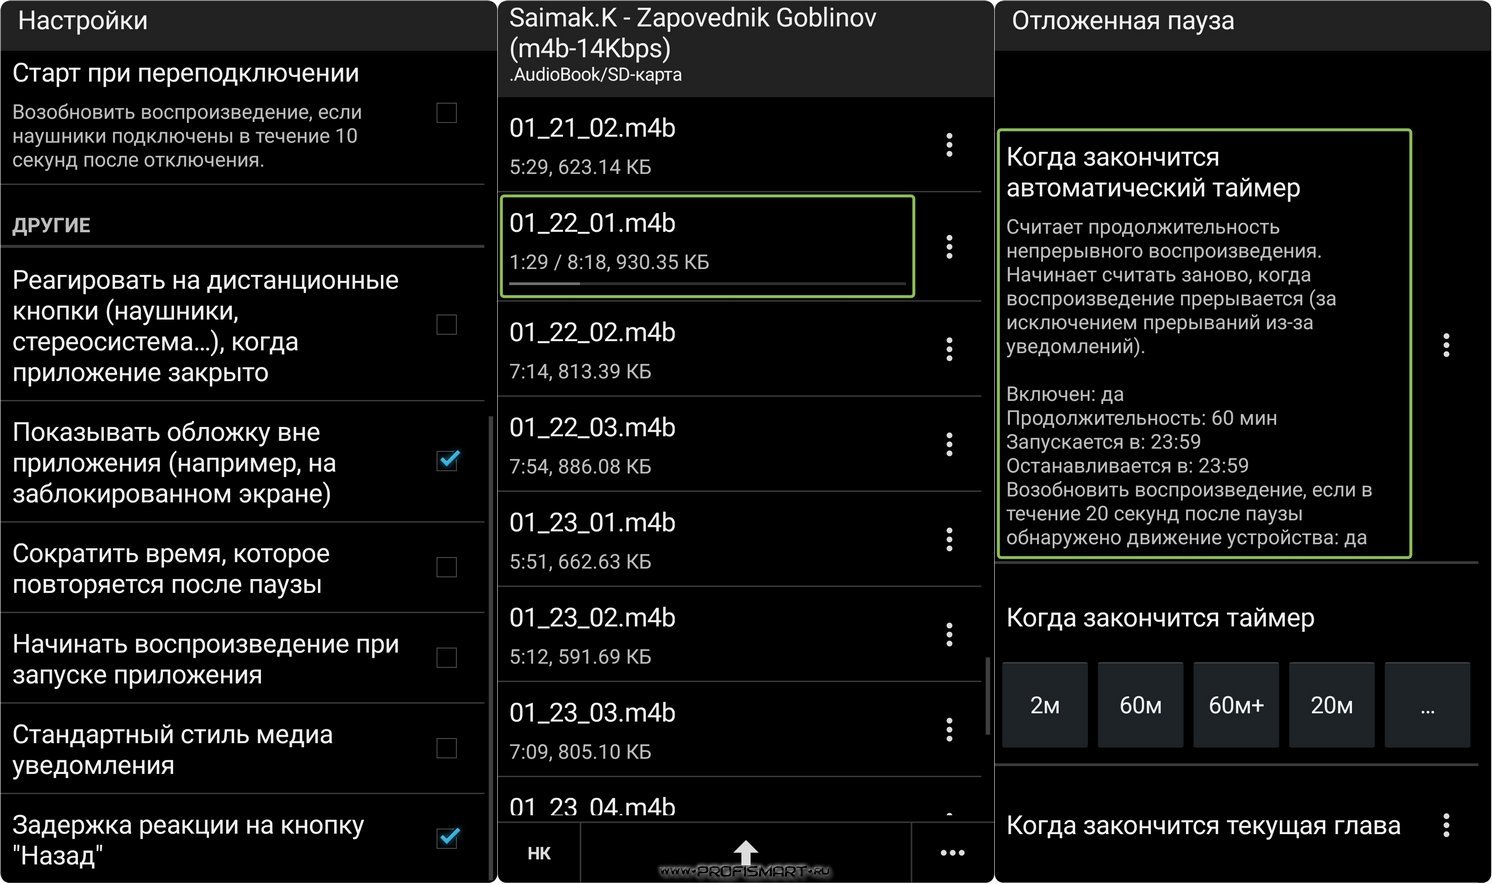Open the bottom bar more-options dots
Image resolution: width=1492 pixels, height=884 pixels.
pyautogui.click(x=953, y=853)
